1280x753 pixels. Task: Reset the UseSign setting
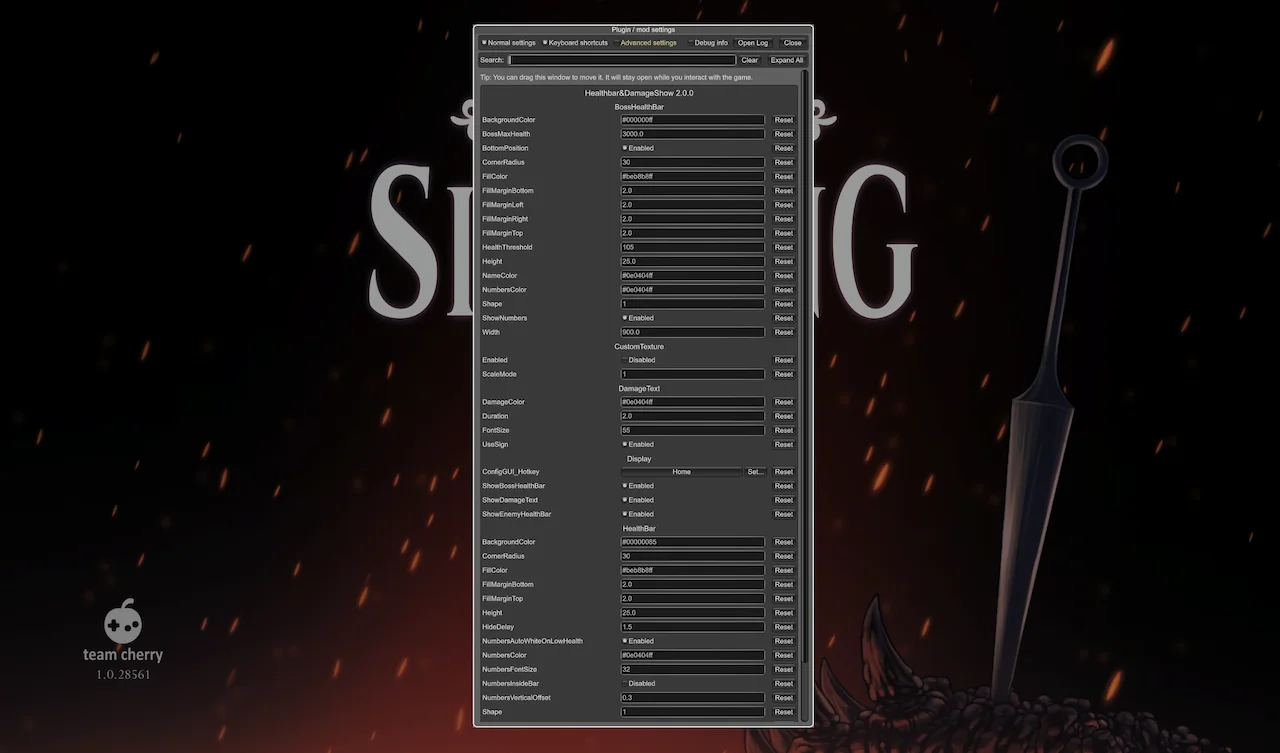(784, 444)
